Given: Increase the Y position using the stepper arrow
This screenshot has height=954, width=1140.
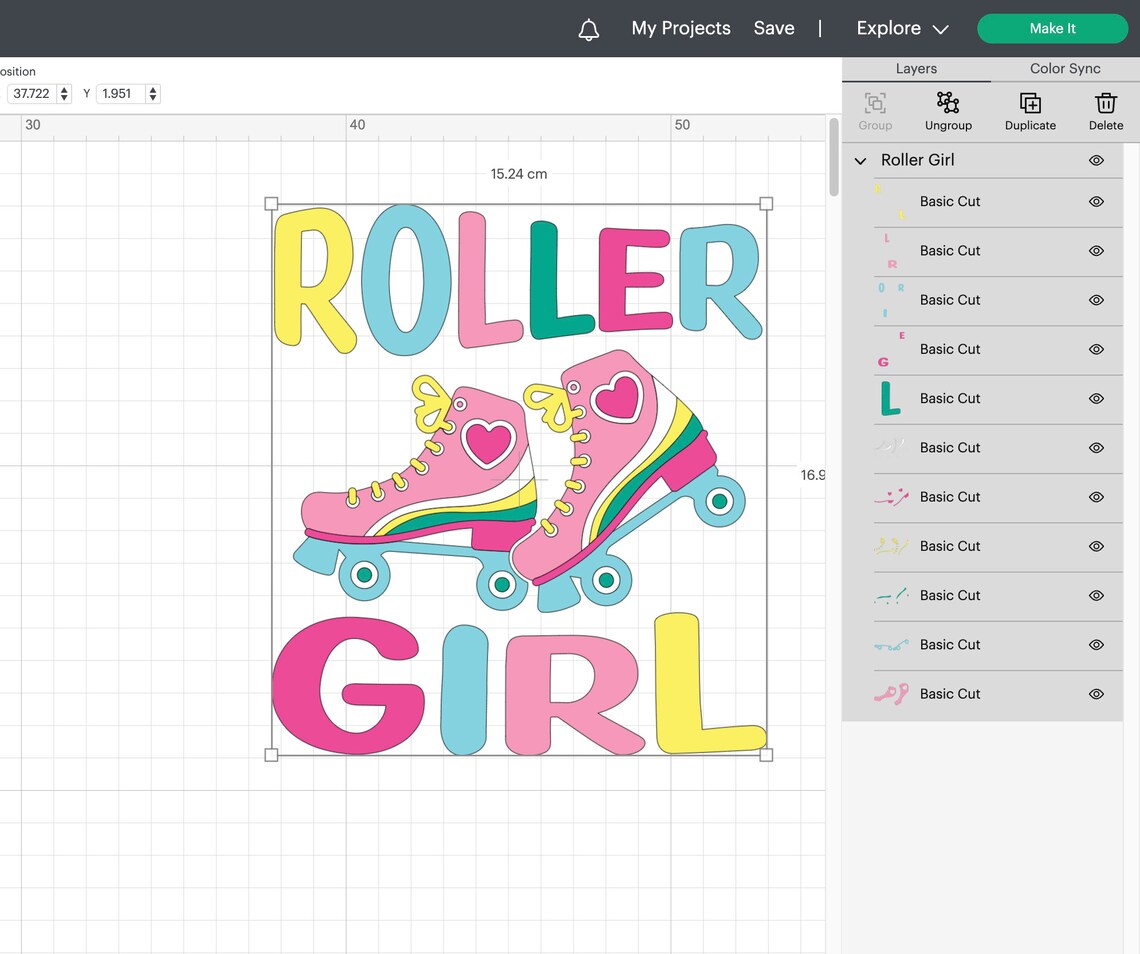Looking at the screenshot, I should tap(152, 89).
